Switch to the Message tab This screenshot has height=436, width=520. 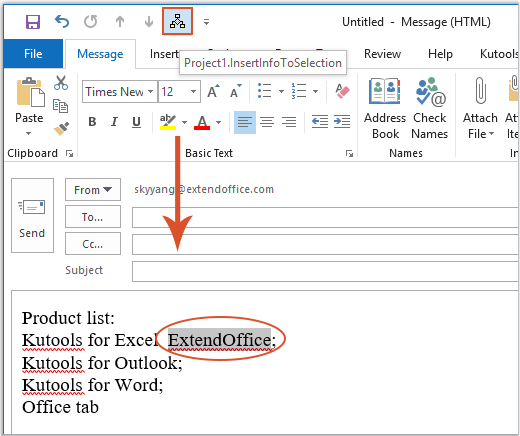pos(100,54)
